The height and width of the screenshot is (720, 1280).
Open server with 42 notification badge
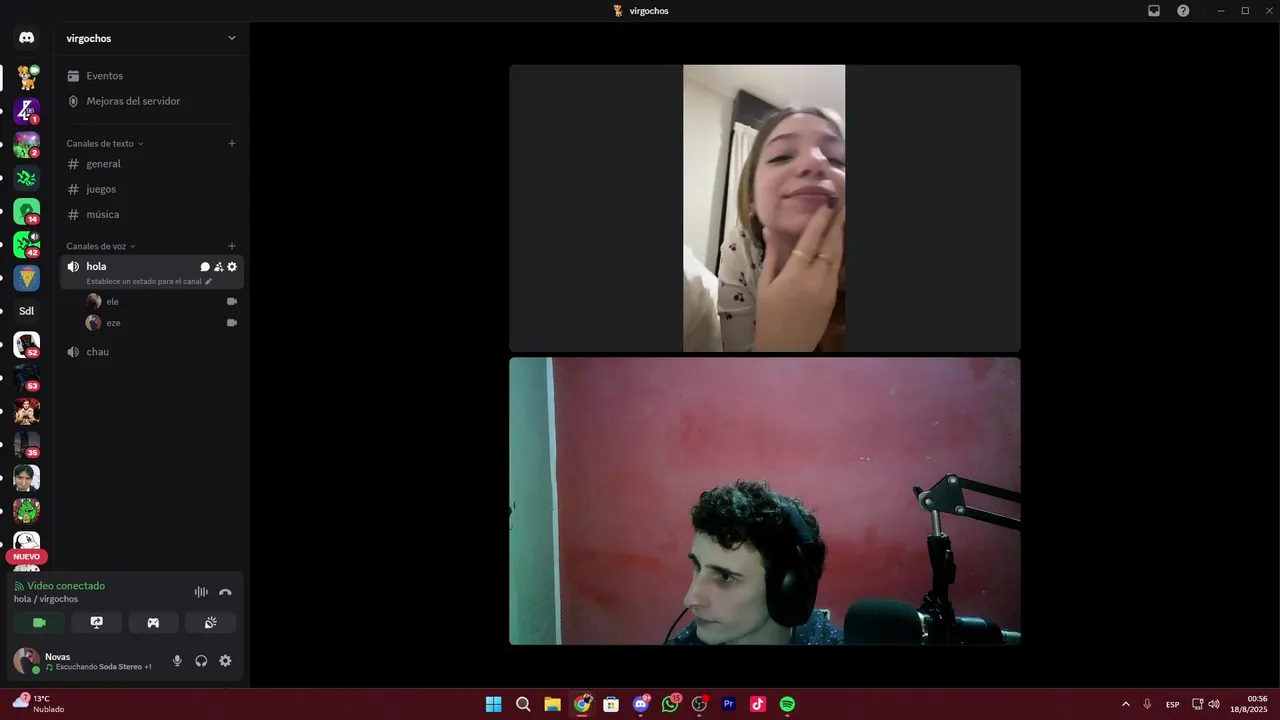[27, 245]
